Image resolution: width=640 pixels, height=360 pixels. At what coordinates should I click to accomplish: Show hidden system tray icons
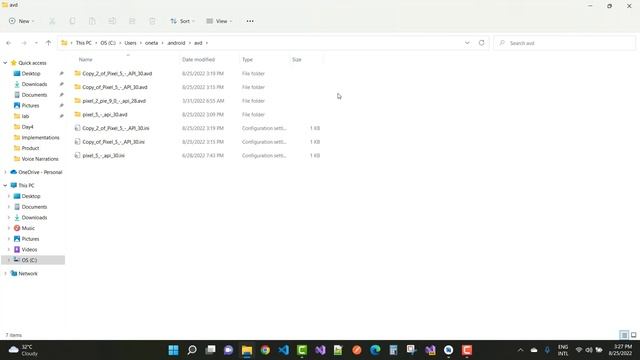click(x=520, y=350)
